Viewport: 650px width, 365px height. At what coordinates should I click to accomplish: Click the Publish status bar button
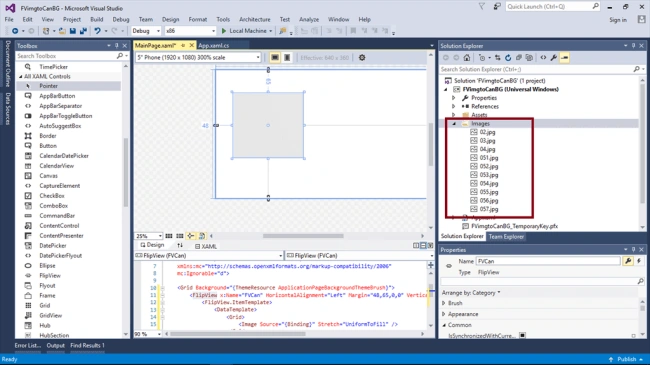[626, 359]
